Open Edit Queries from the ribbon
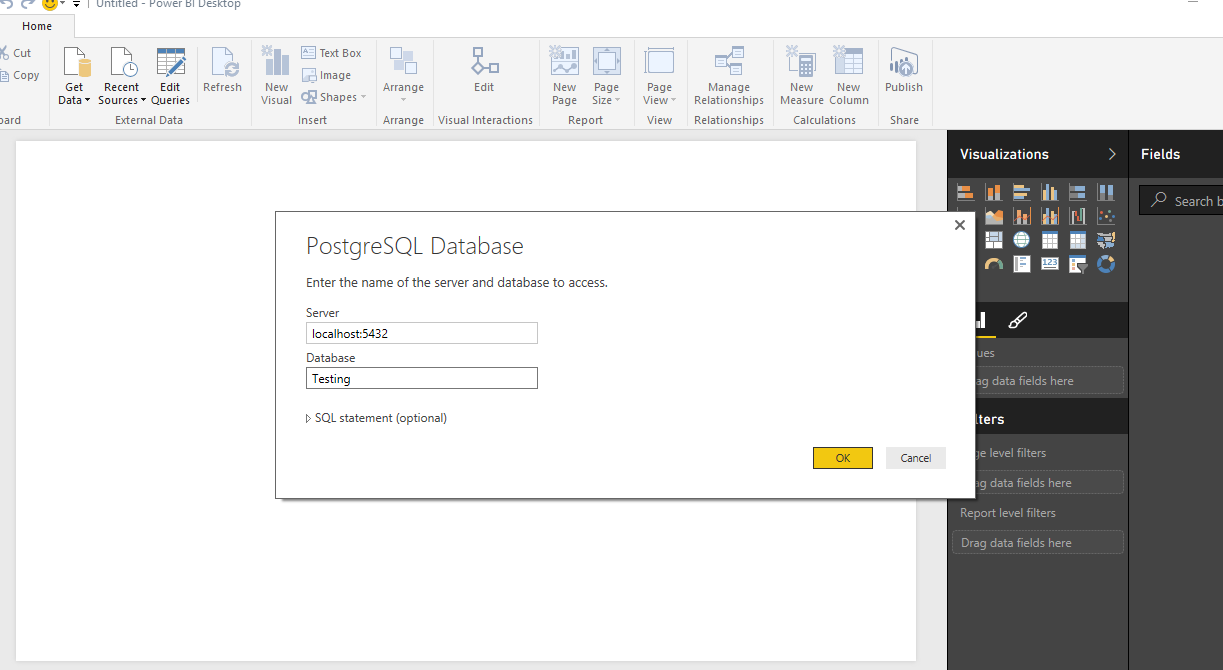 (170, 76)
